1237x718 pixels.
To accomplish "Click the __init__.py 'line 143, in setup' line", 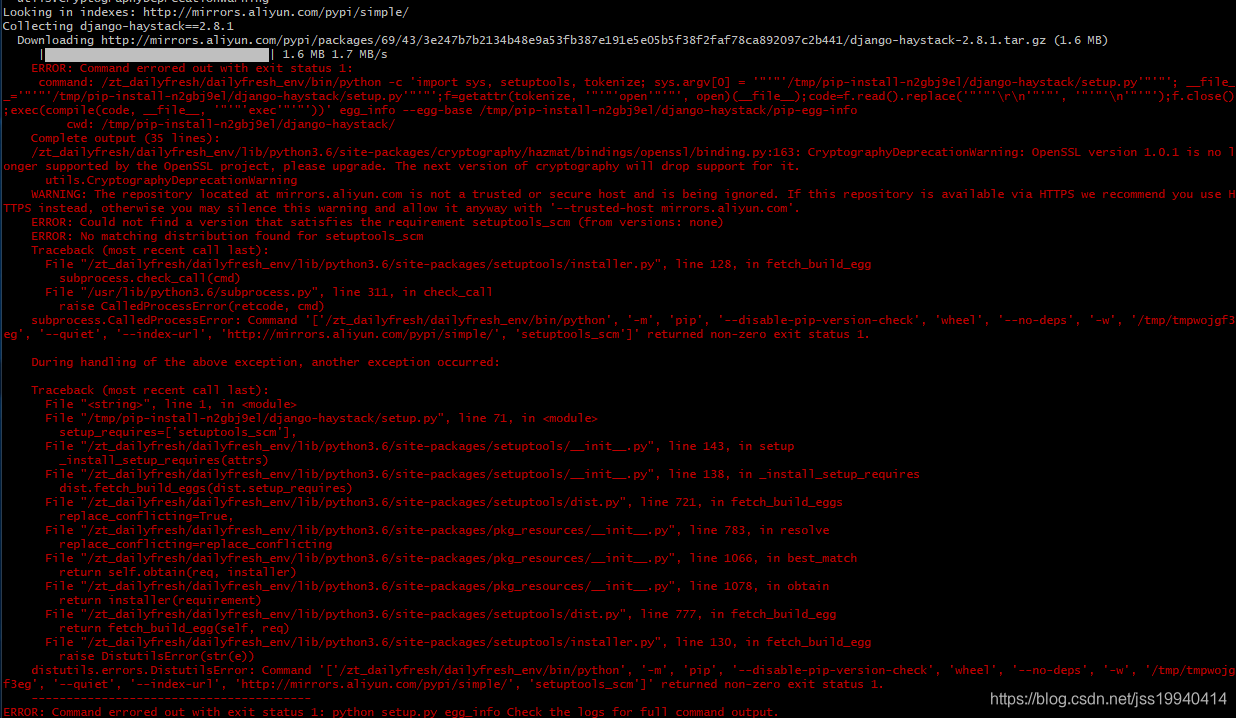I will tap(420, 446).
